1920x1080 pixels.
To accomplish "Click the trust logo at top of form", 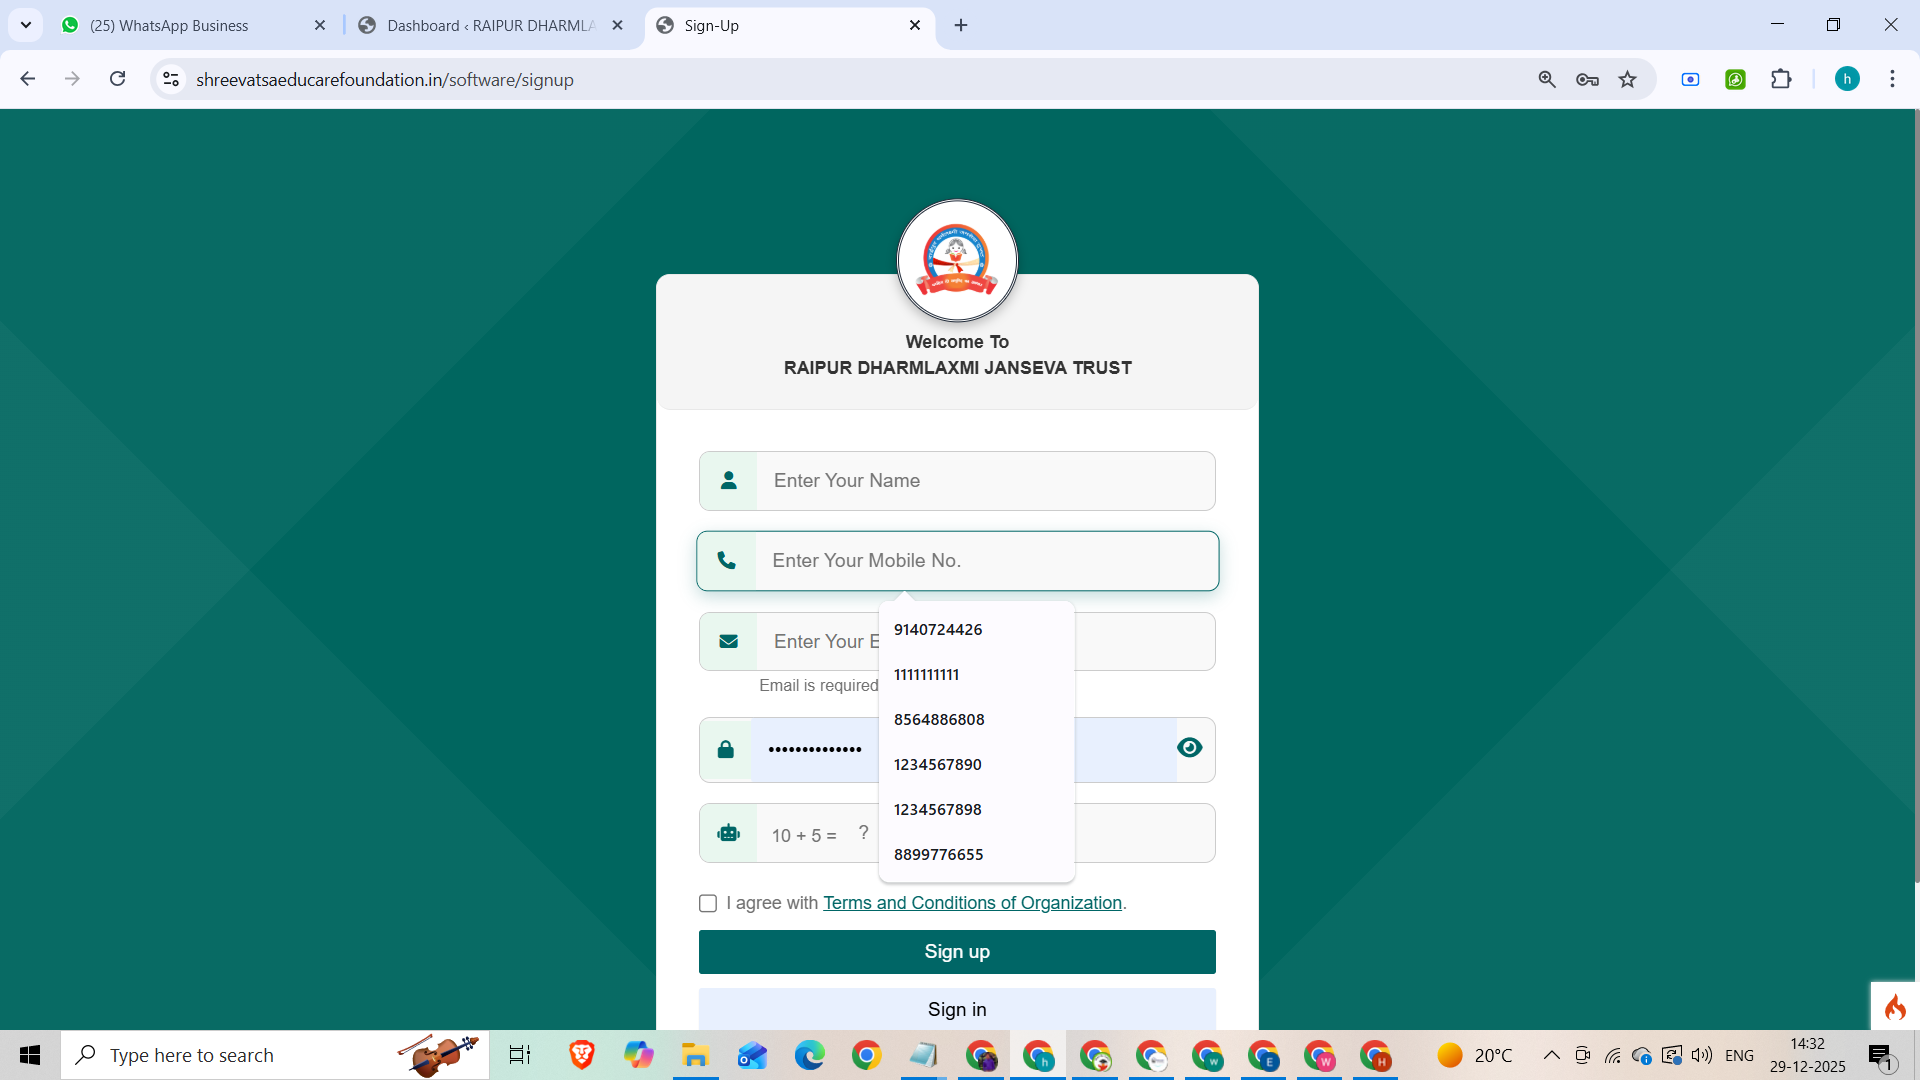I will click(x=957, y=260).
